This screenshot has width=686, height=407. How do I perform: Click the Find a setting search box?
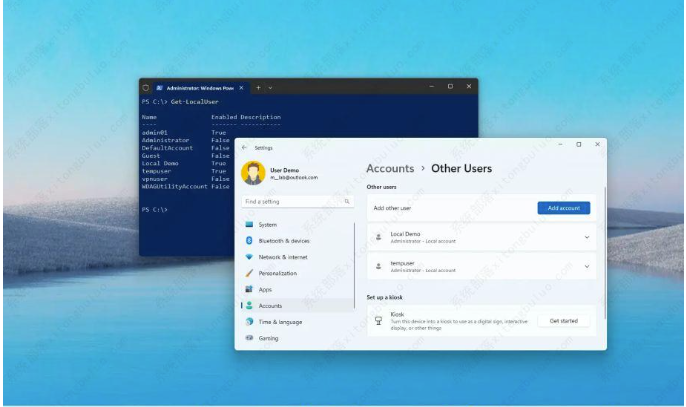click(x=298, y=202)
